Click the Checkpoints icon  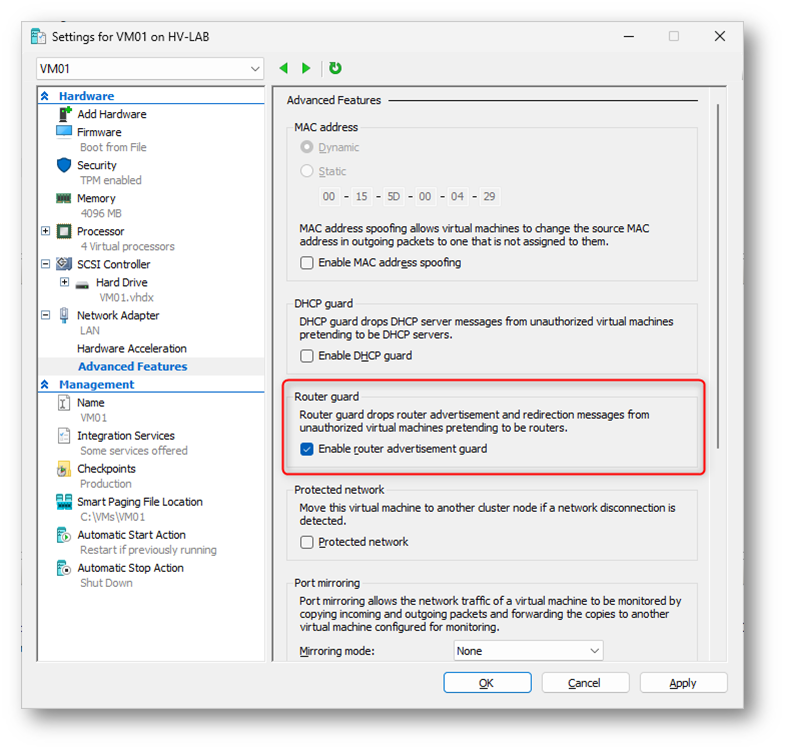64,469
